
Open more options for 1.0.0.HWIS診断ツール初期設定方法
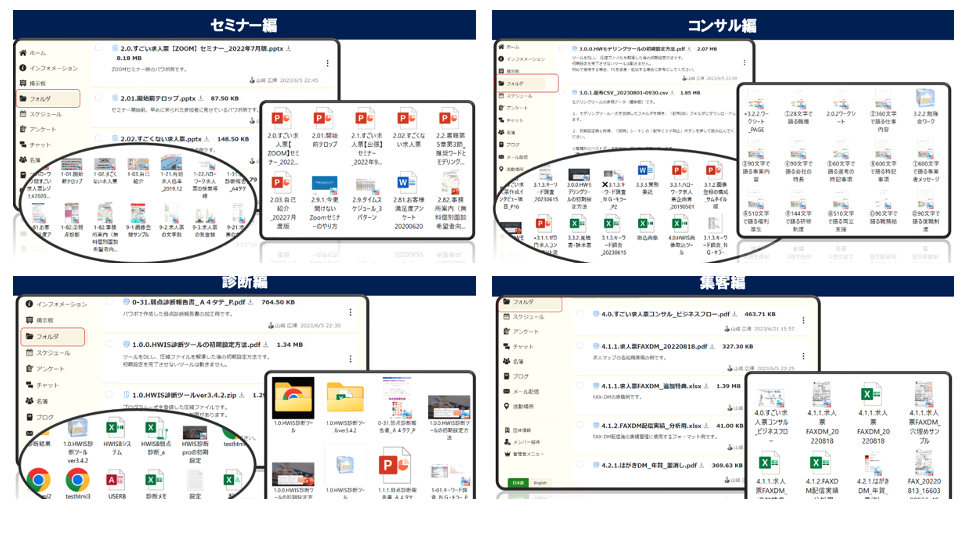pos(350,359)
